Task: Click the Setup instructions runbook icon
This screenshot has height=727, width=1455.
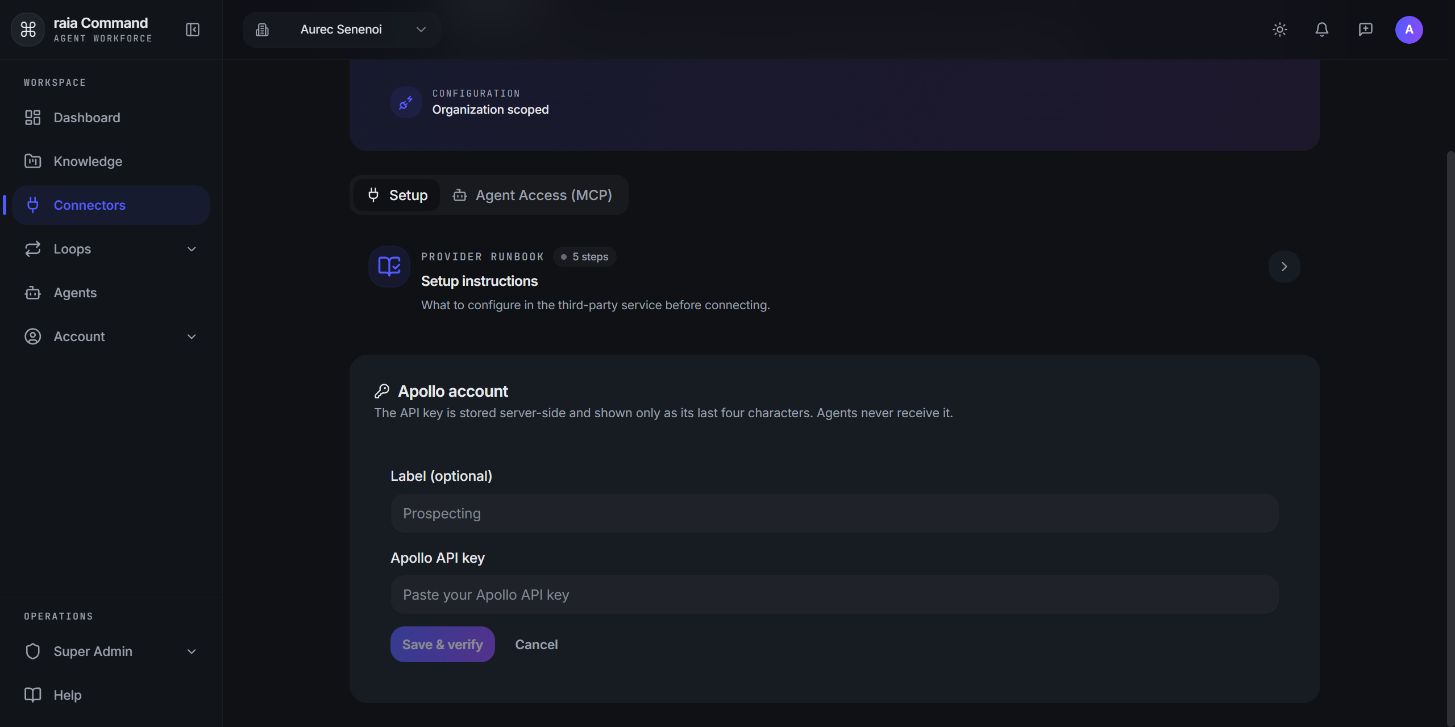Action: (x=389, y=267)
